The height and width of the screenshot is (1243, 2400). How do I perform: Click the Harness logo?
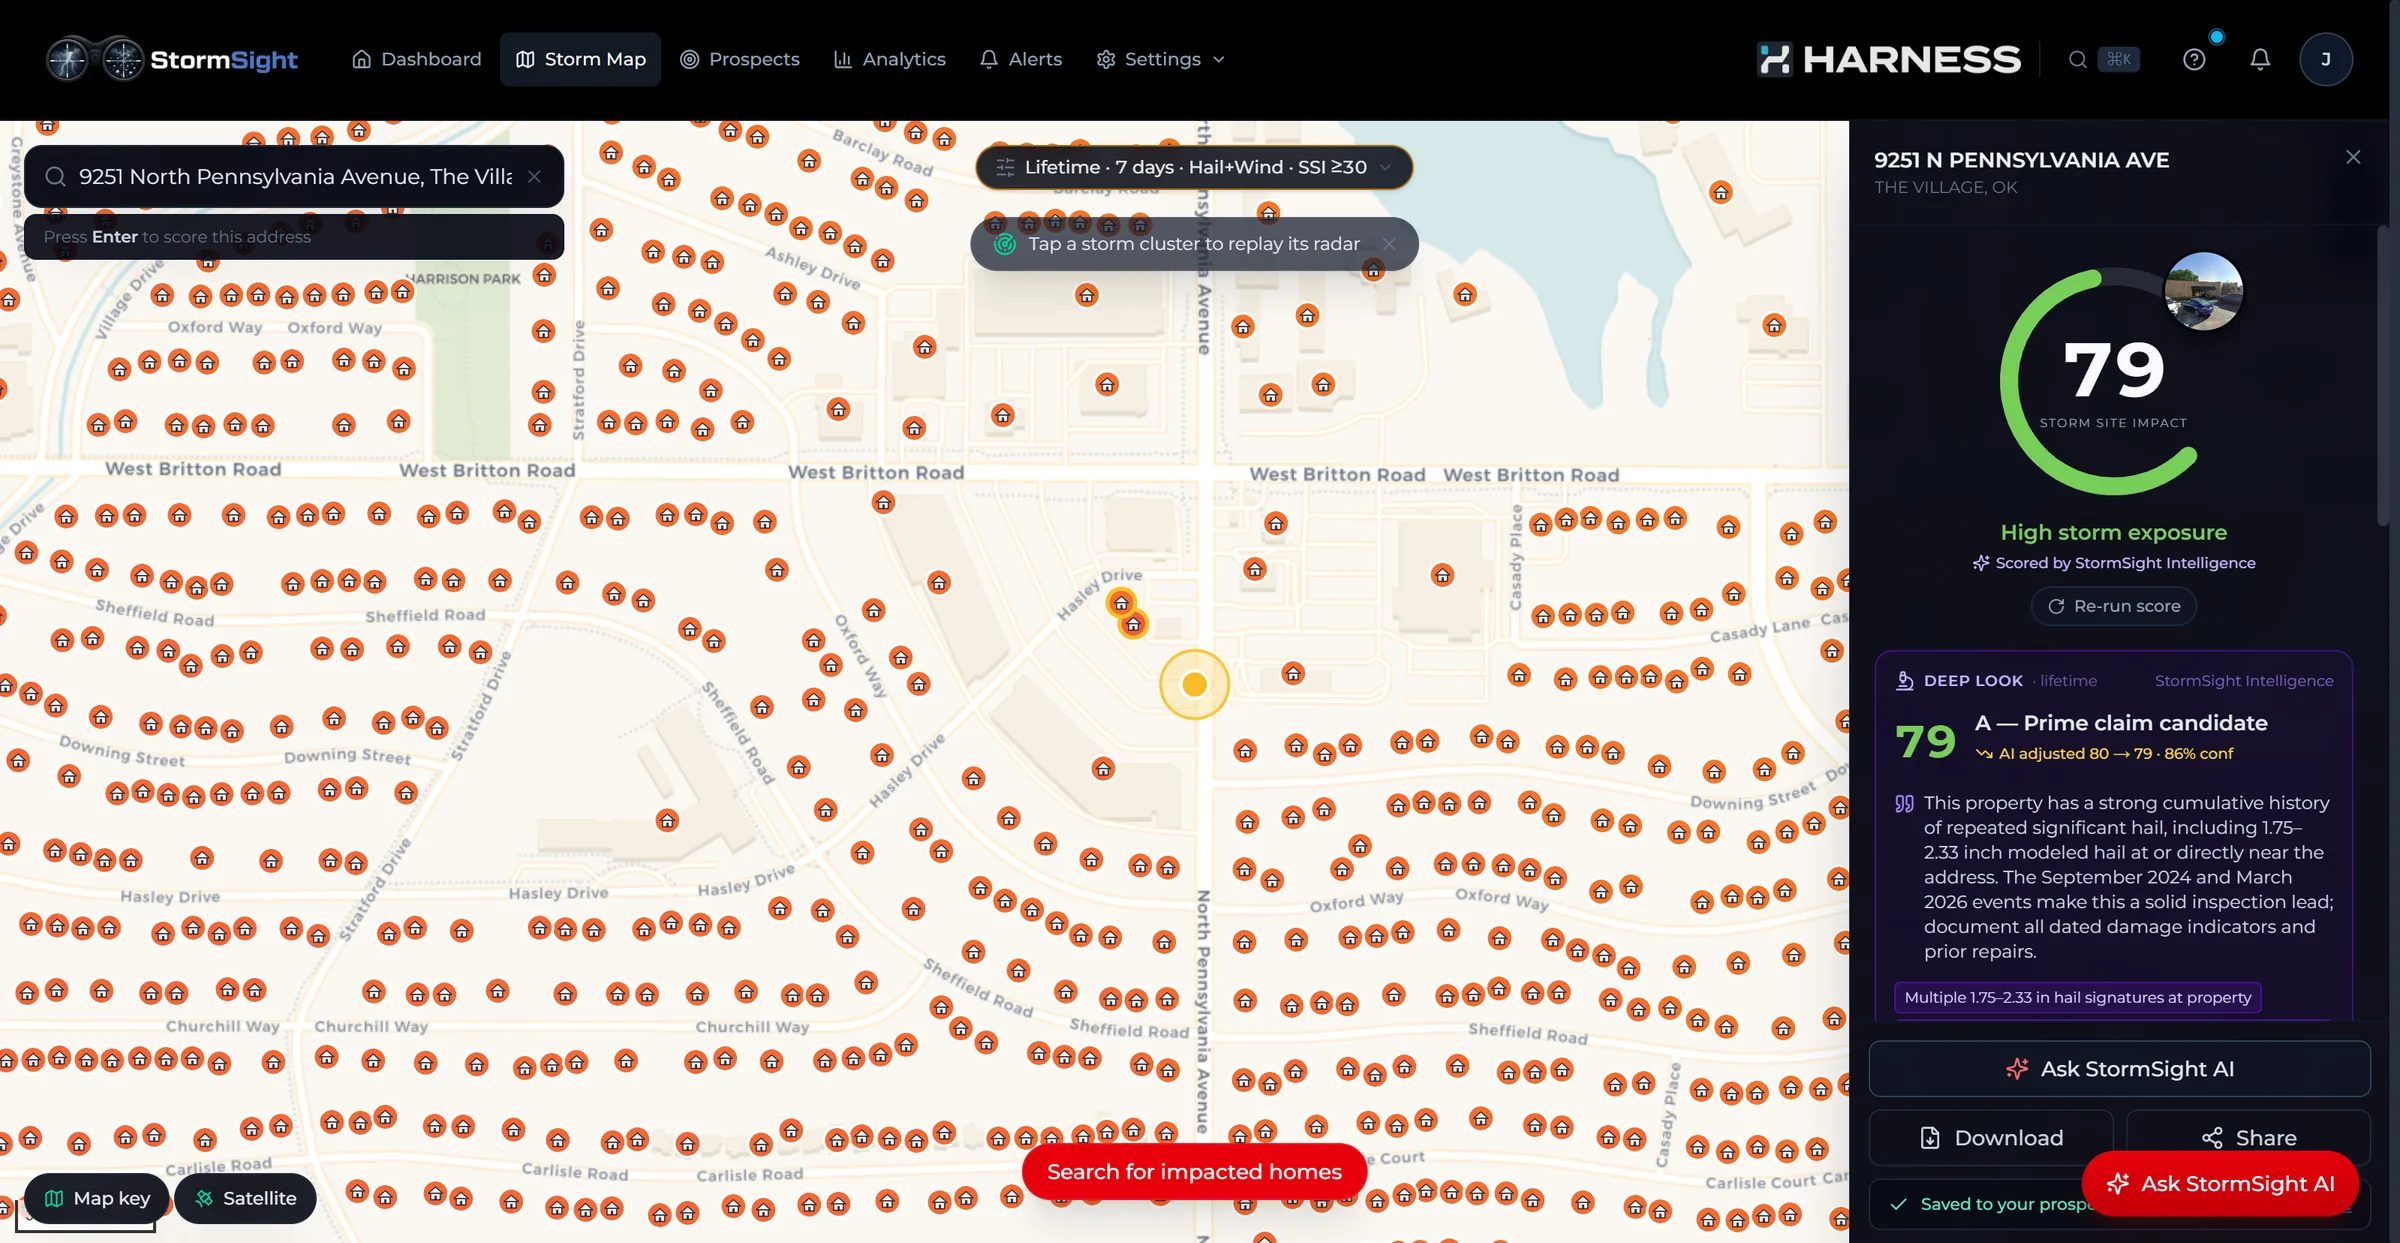click(x=1889, y=59)
